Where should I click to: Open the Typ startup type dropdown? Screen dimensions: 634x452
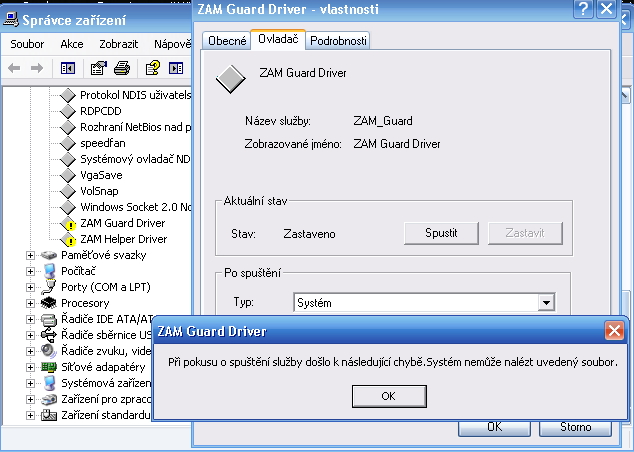pos(546,302)
